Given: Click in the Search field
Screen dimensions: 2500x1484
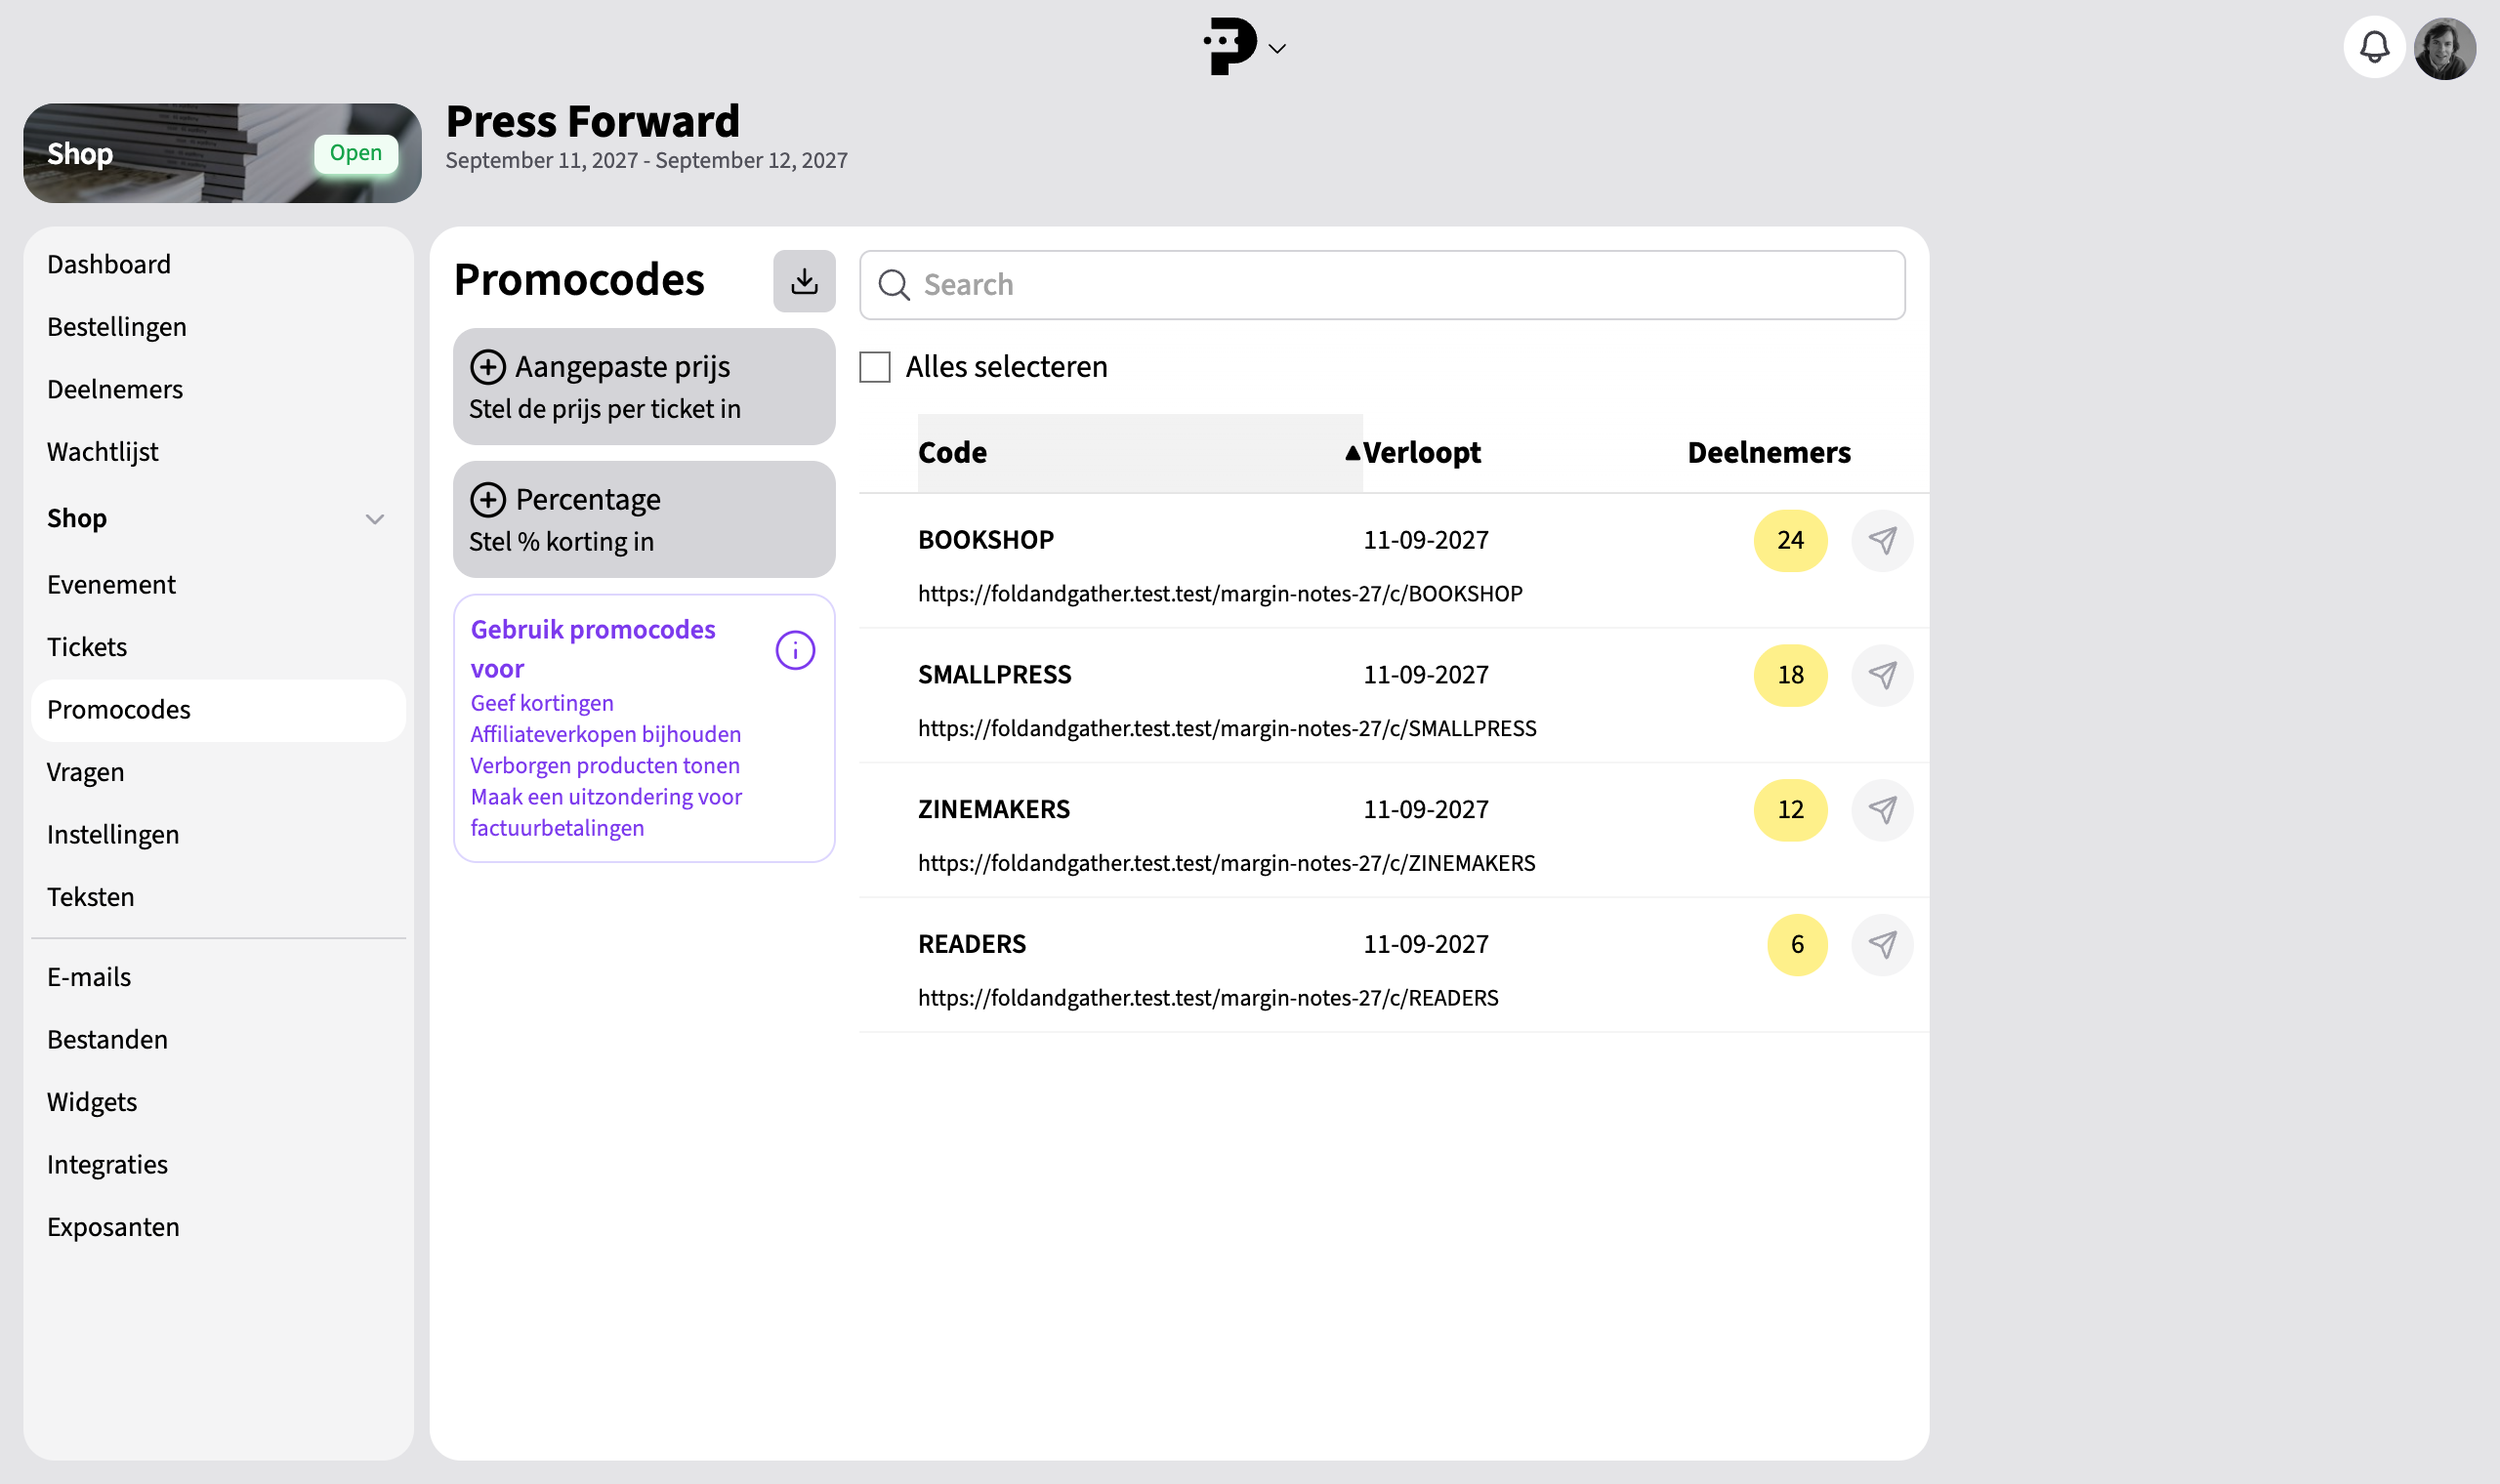Looking at the screenshot, I should (1382, 285).
